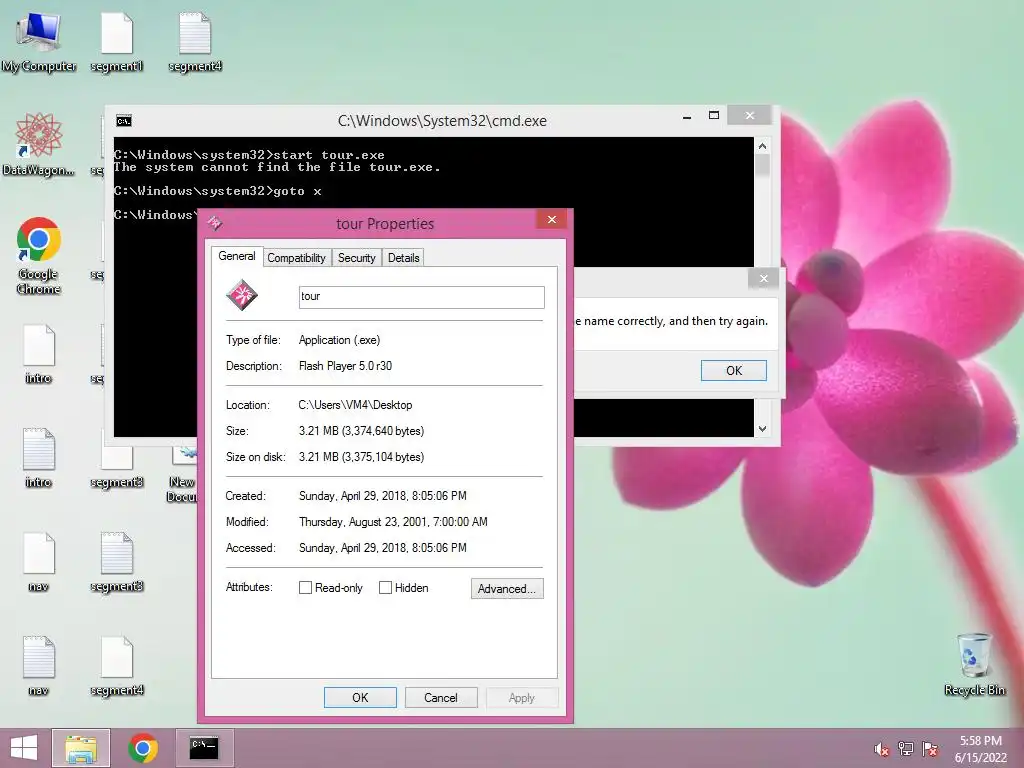Click the Chrome icon in the taskbar
The image size is (1024, 768).
point(143,748)
